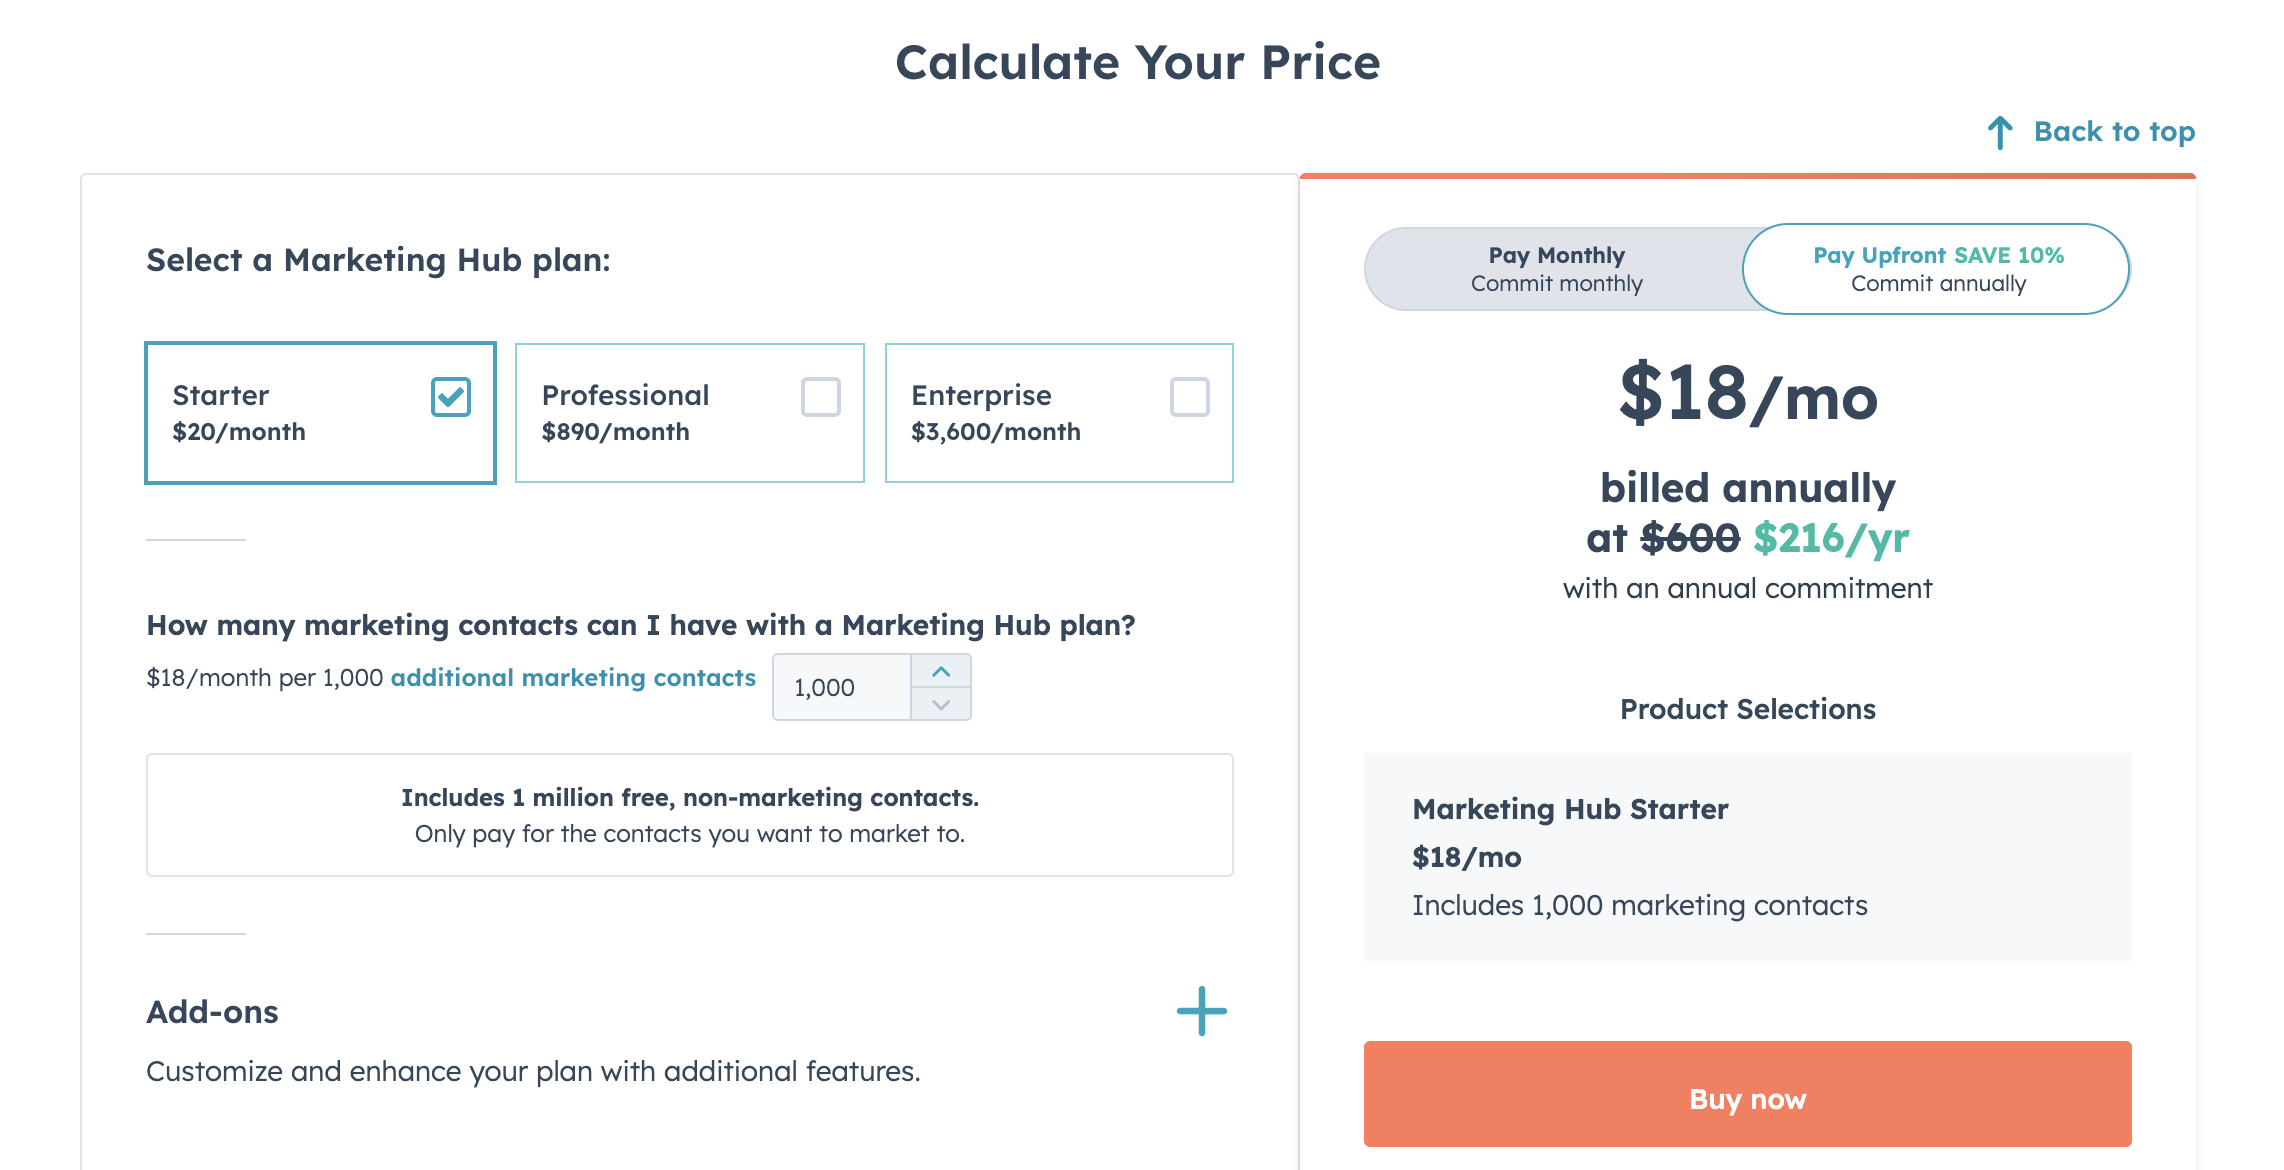The width and height of the screenshot is (2284, 1170).
Task: Select Pay Upfront SAVE 10% option
Action: (x=1937, y=269)
